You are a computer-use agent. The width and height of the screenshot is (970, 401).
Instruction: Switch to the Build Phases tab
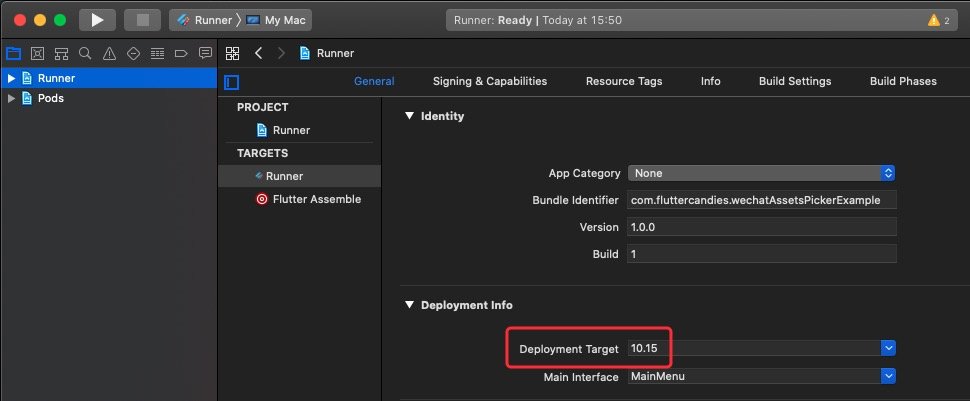point(903,81)
